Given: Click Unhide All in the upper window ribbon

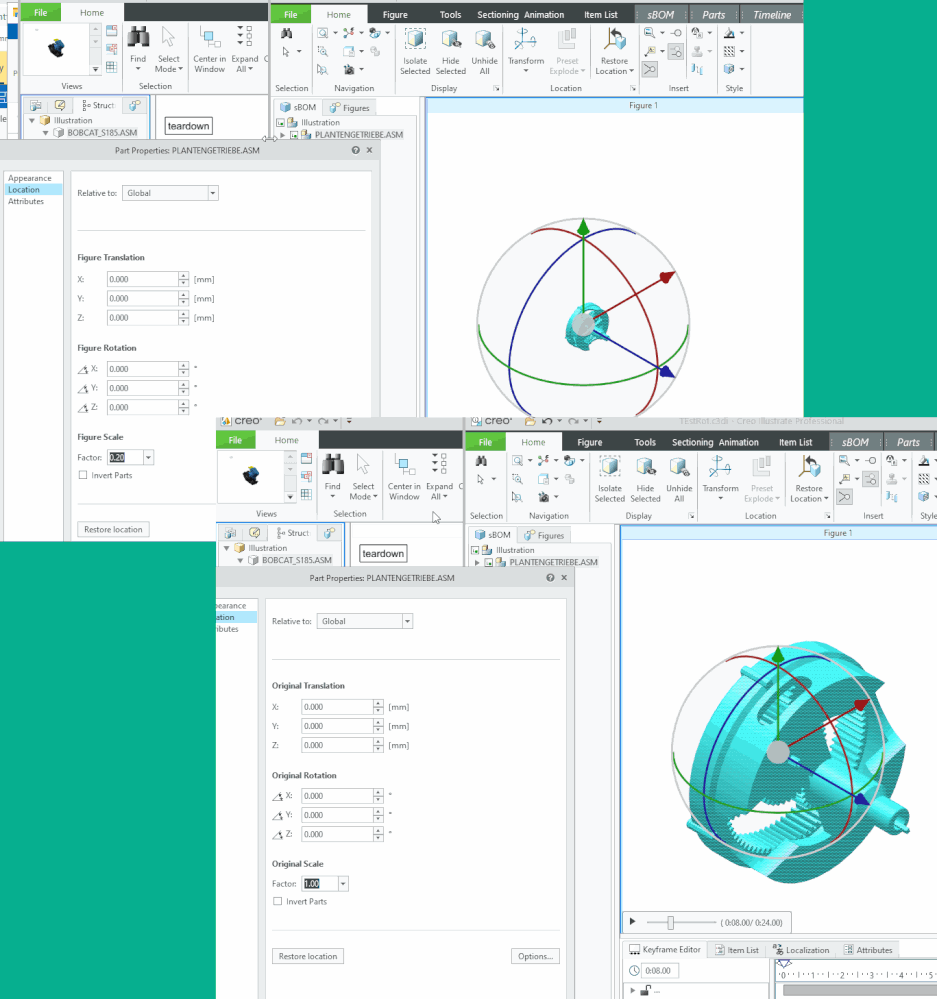Looking at the screenshot, I should [x=485, y=52].
